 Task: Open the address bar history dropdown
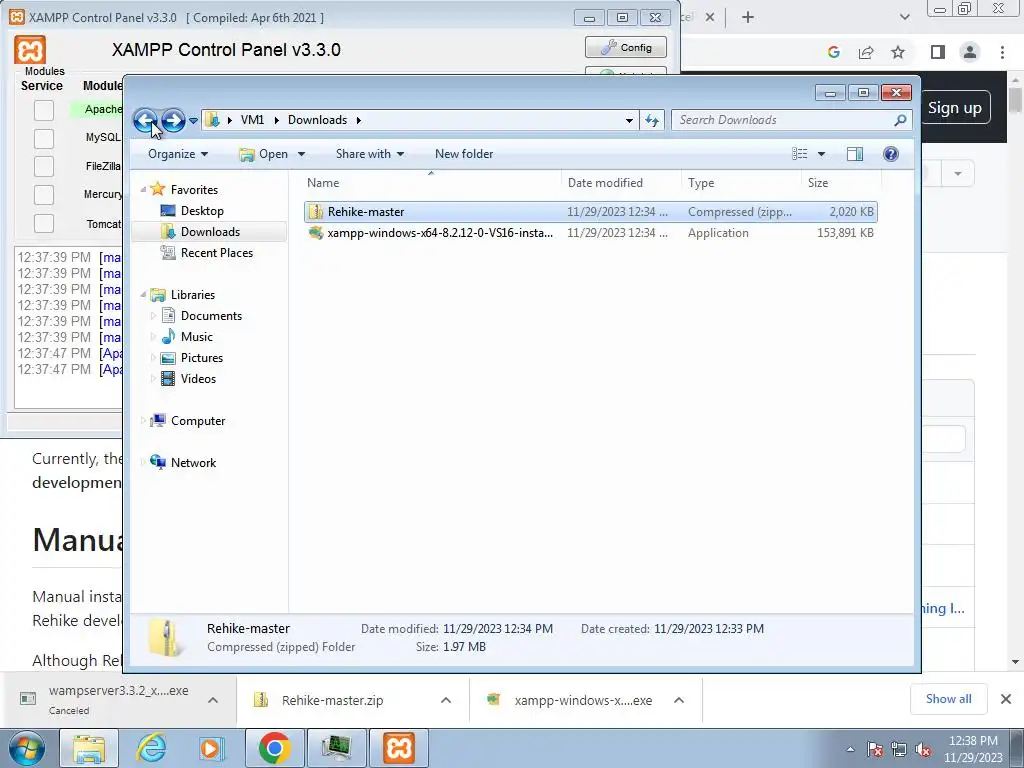coord(629,120)
